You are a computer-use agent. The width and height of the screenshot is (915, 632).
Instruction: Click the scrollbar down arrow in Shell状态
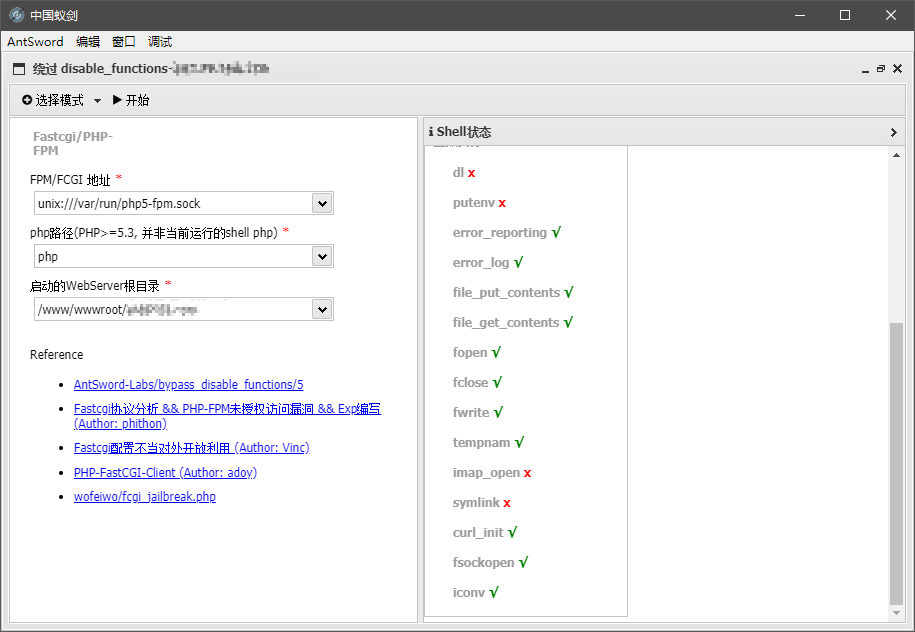896,613
